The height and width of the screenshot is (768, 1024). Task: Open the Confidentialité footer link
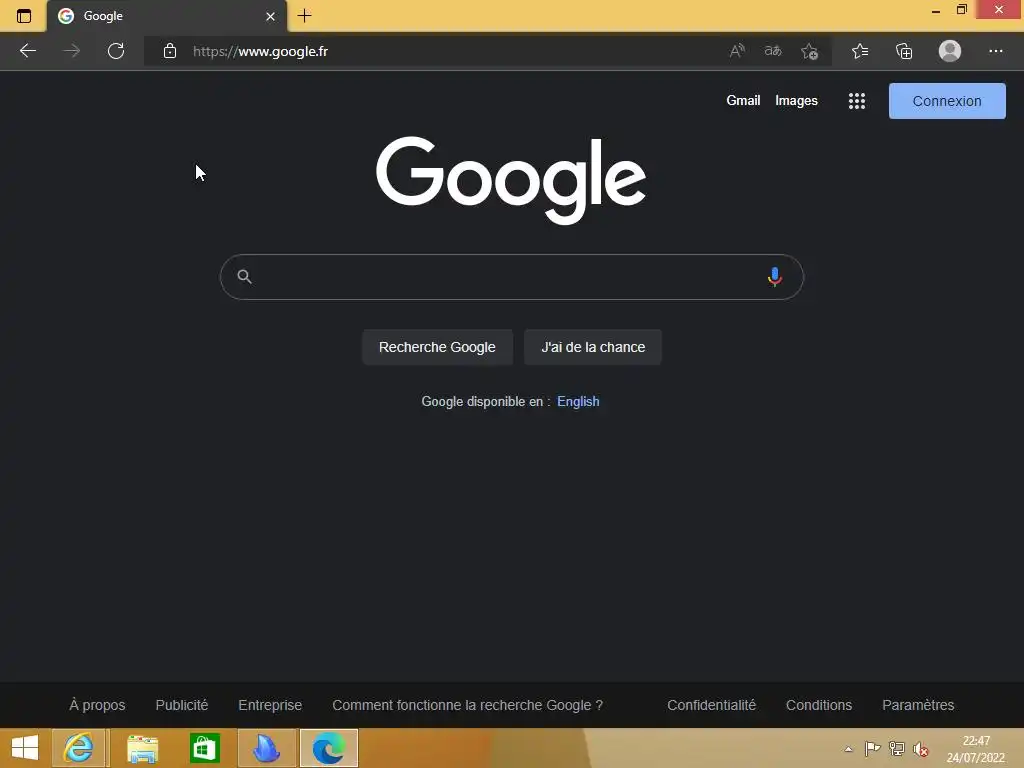[x=711, y=705]
